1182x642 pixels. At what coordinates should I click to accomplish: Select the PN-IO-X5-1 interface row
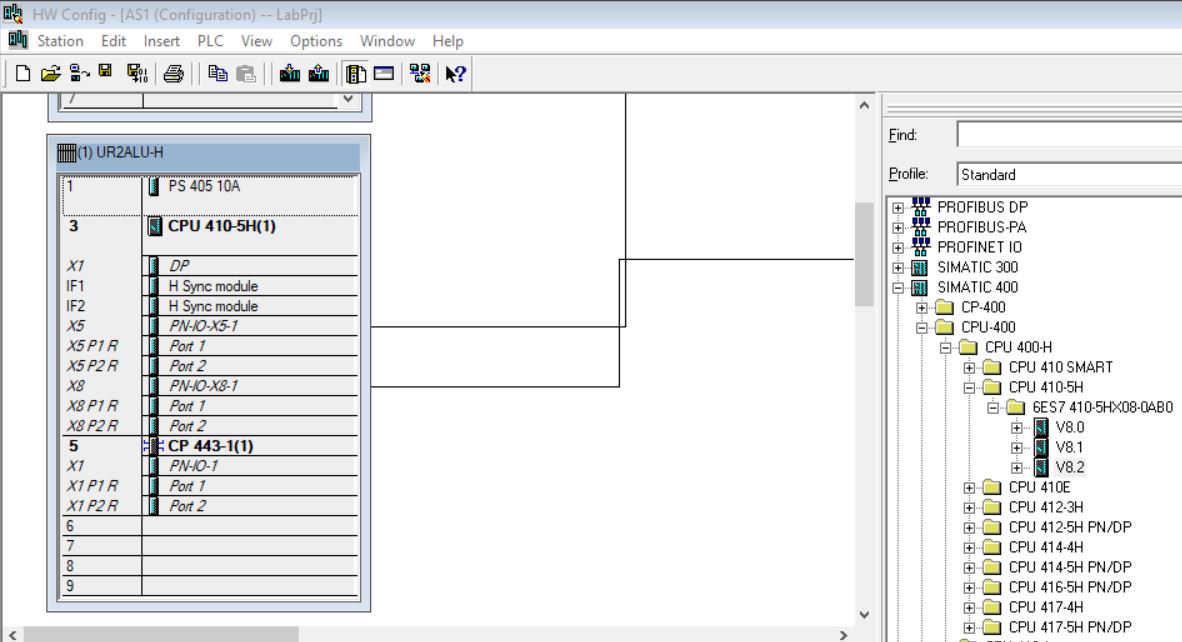point(210,326)
